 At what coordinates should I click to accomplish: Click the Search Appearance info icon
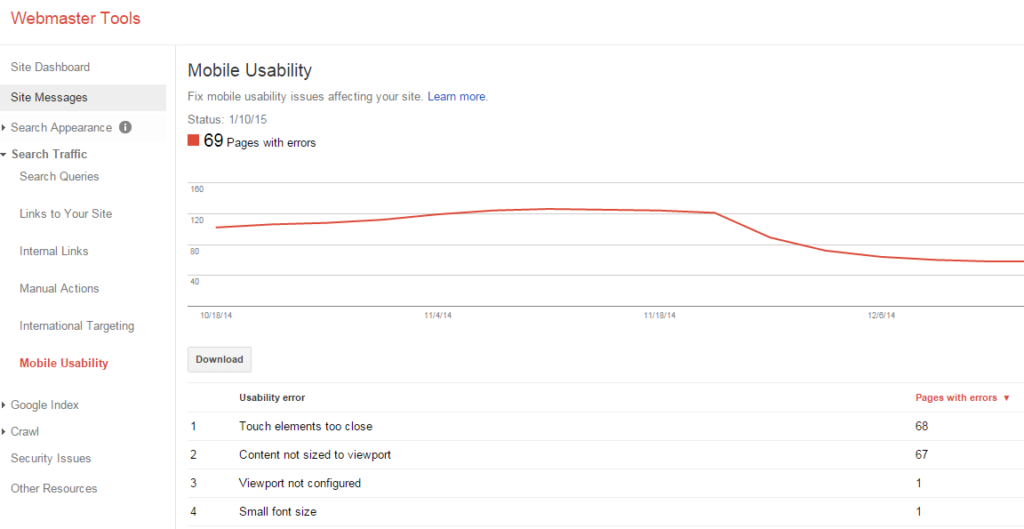point(126,127)
